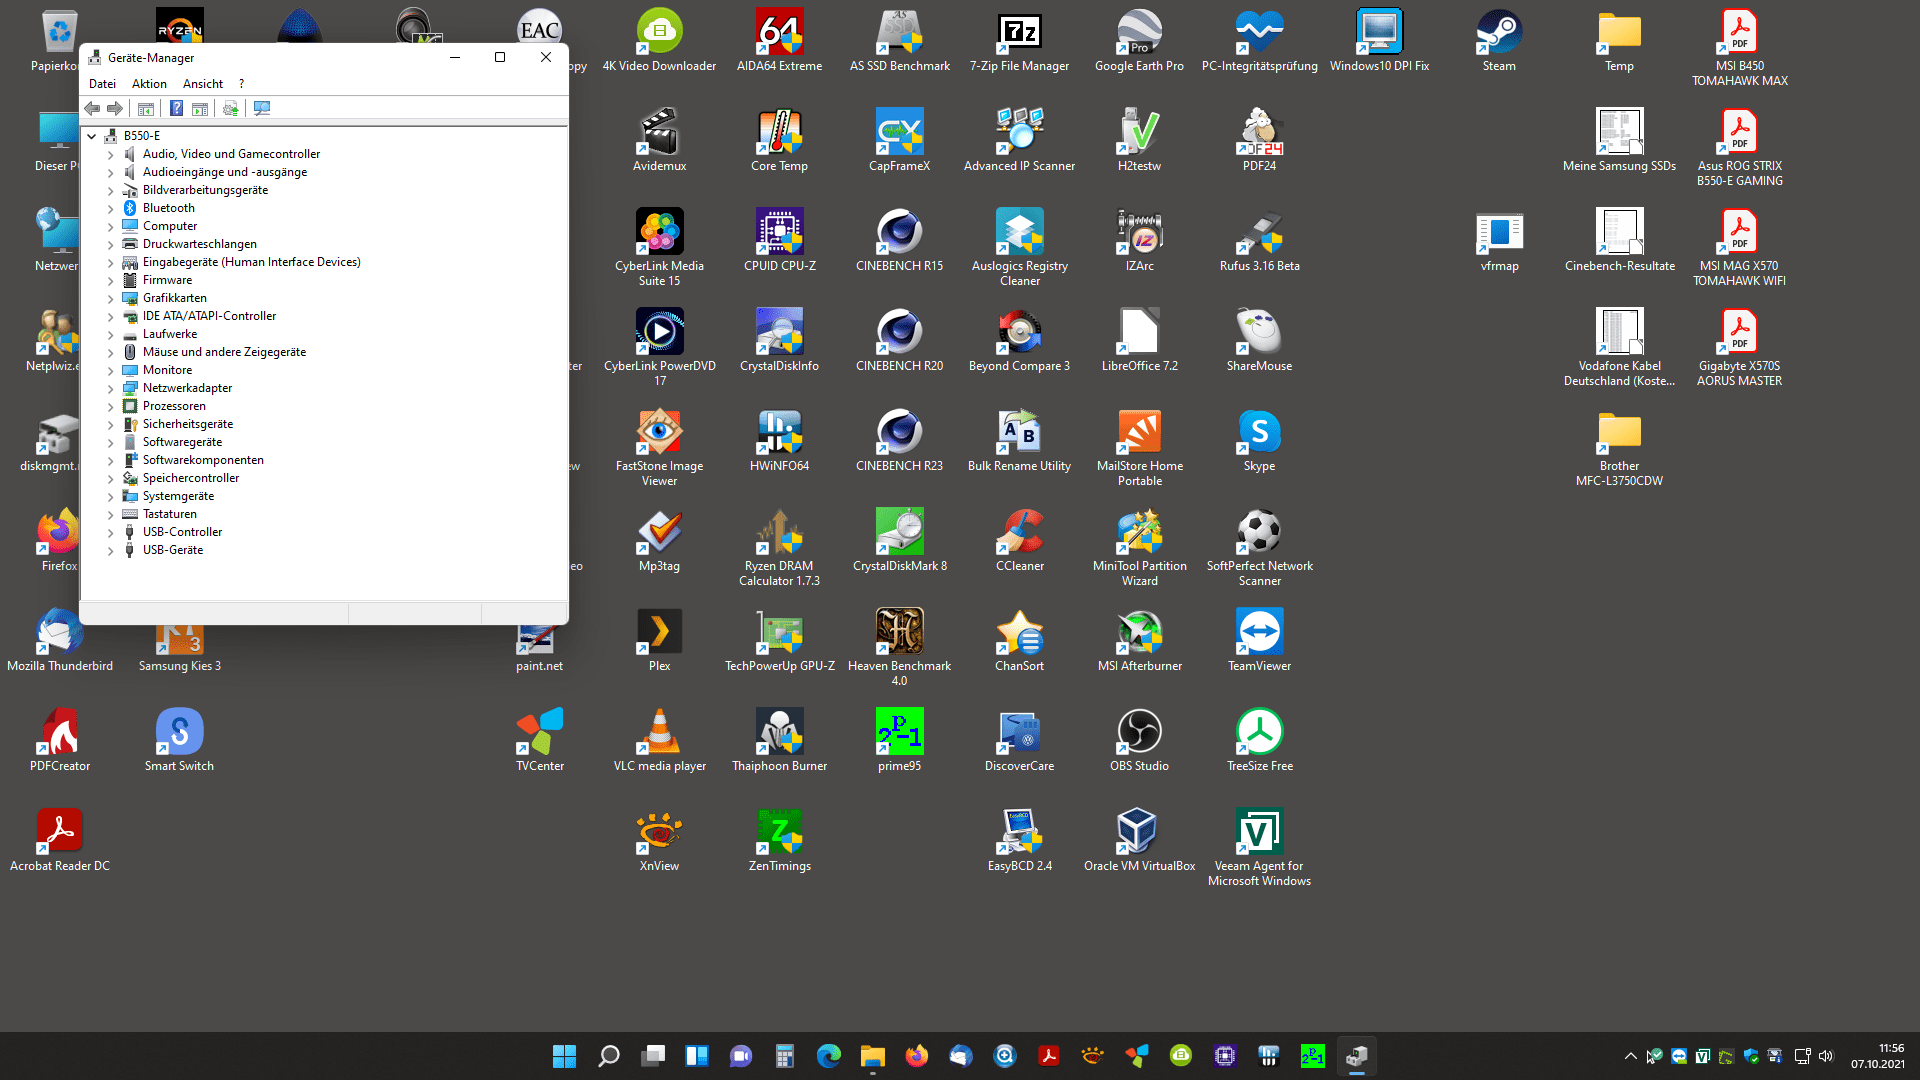
Task: Expand the Bluetooth category
Action: click(x=111, y=208)
